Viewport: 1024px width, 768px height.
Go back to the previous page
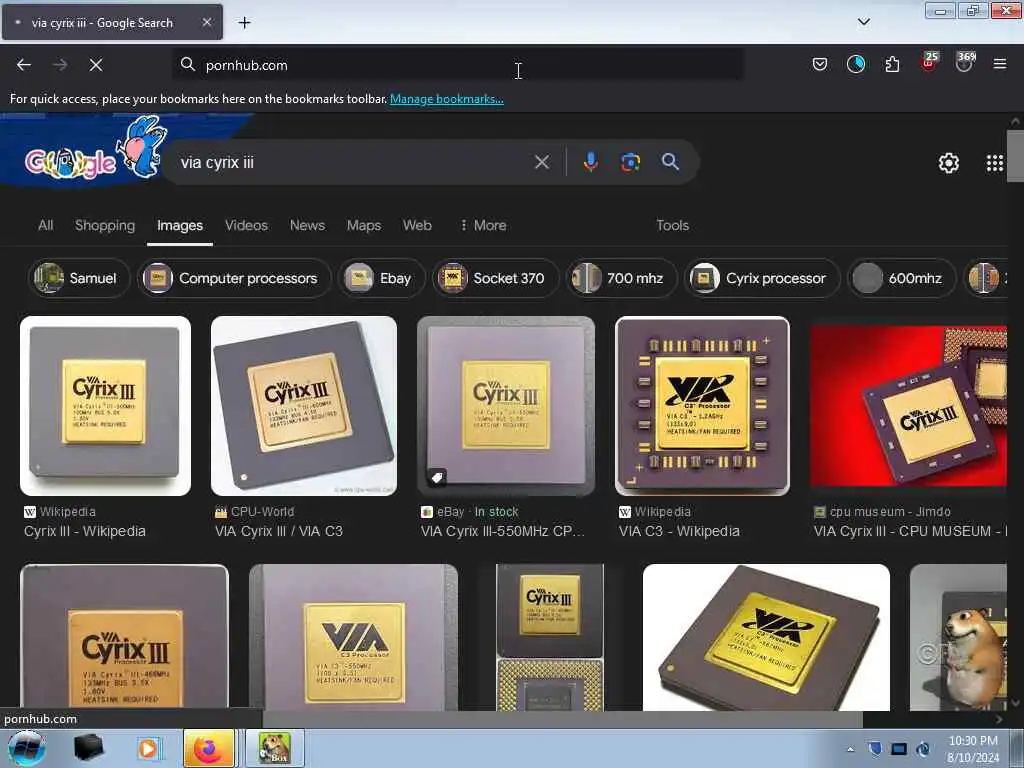[x=24, y=65]
